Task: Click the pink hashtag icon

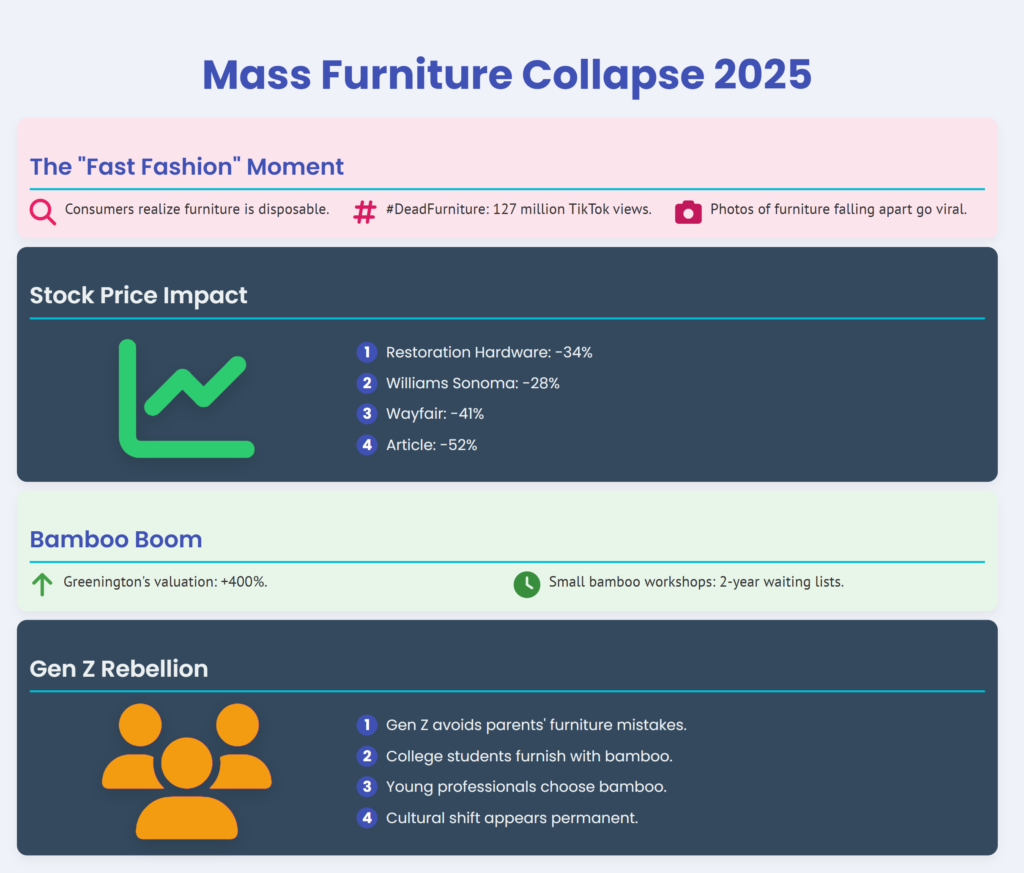Action: [365, 211]
